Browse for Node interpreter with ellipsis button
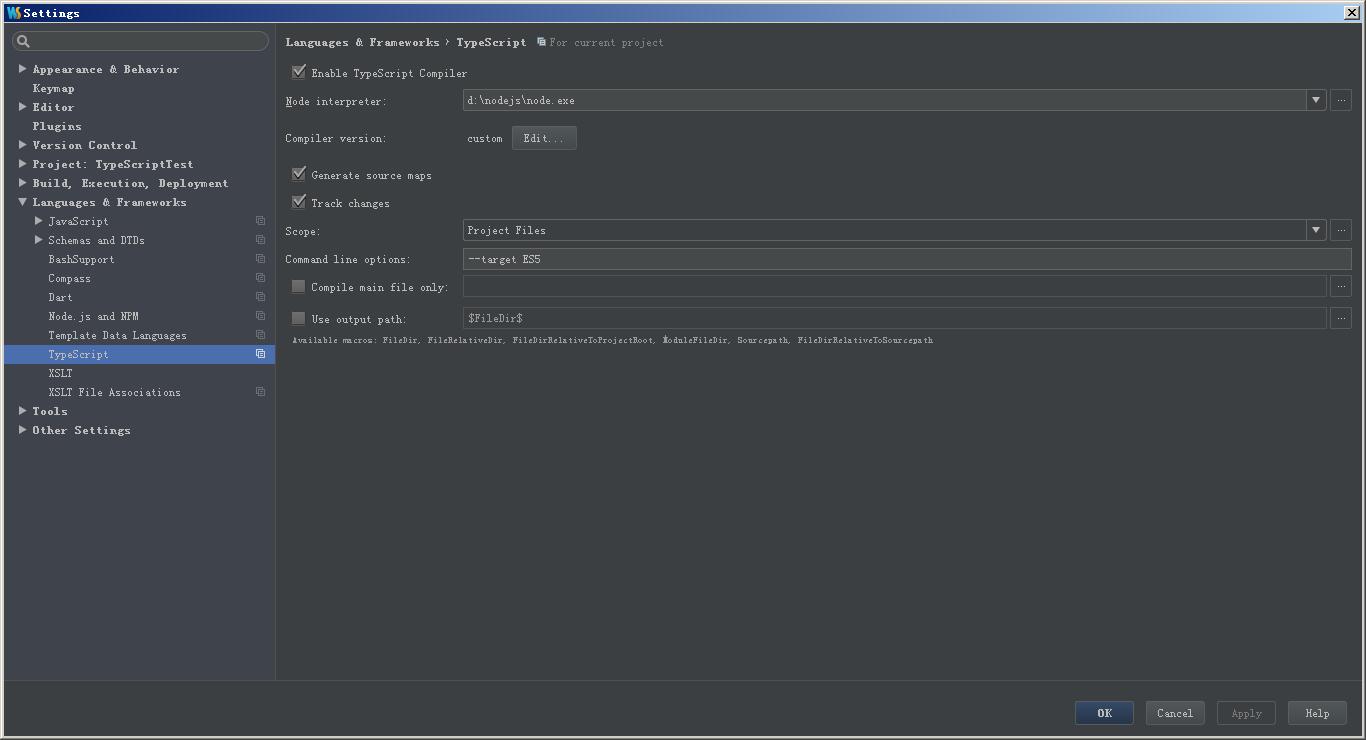Screen dimensions: 1366x740 coord(1341,100)
